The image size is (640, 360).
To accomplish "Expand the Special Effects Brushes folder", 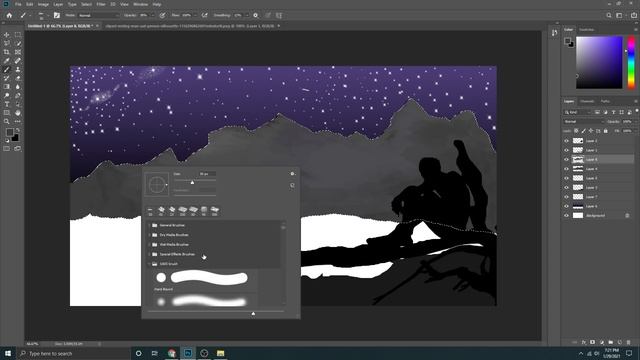I will (x=149, y=254).
